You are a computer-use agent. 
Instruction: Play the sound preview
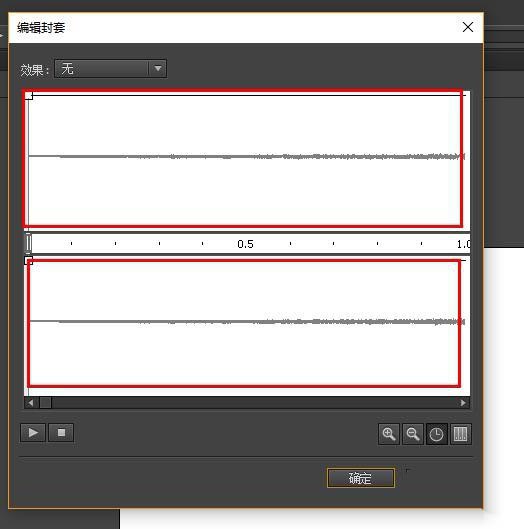point(33,433)
